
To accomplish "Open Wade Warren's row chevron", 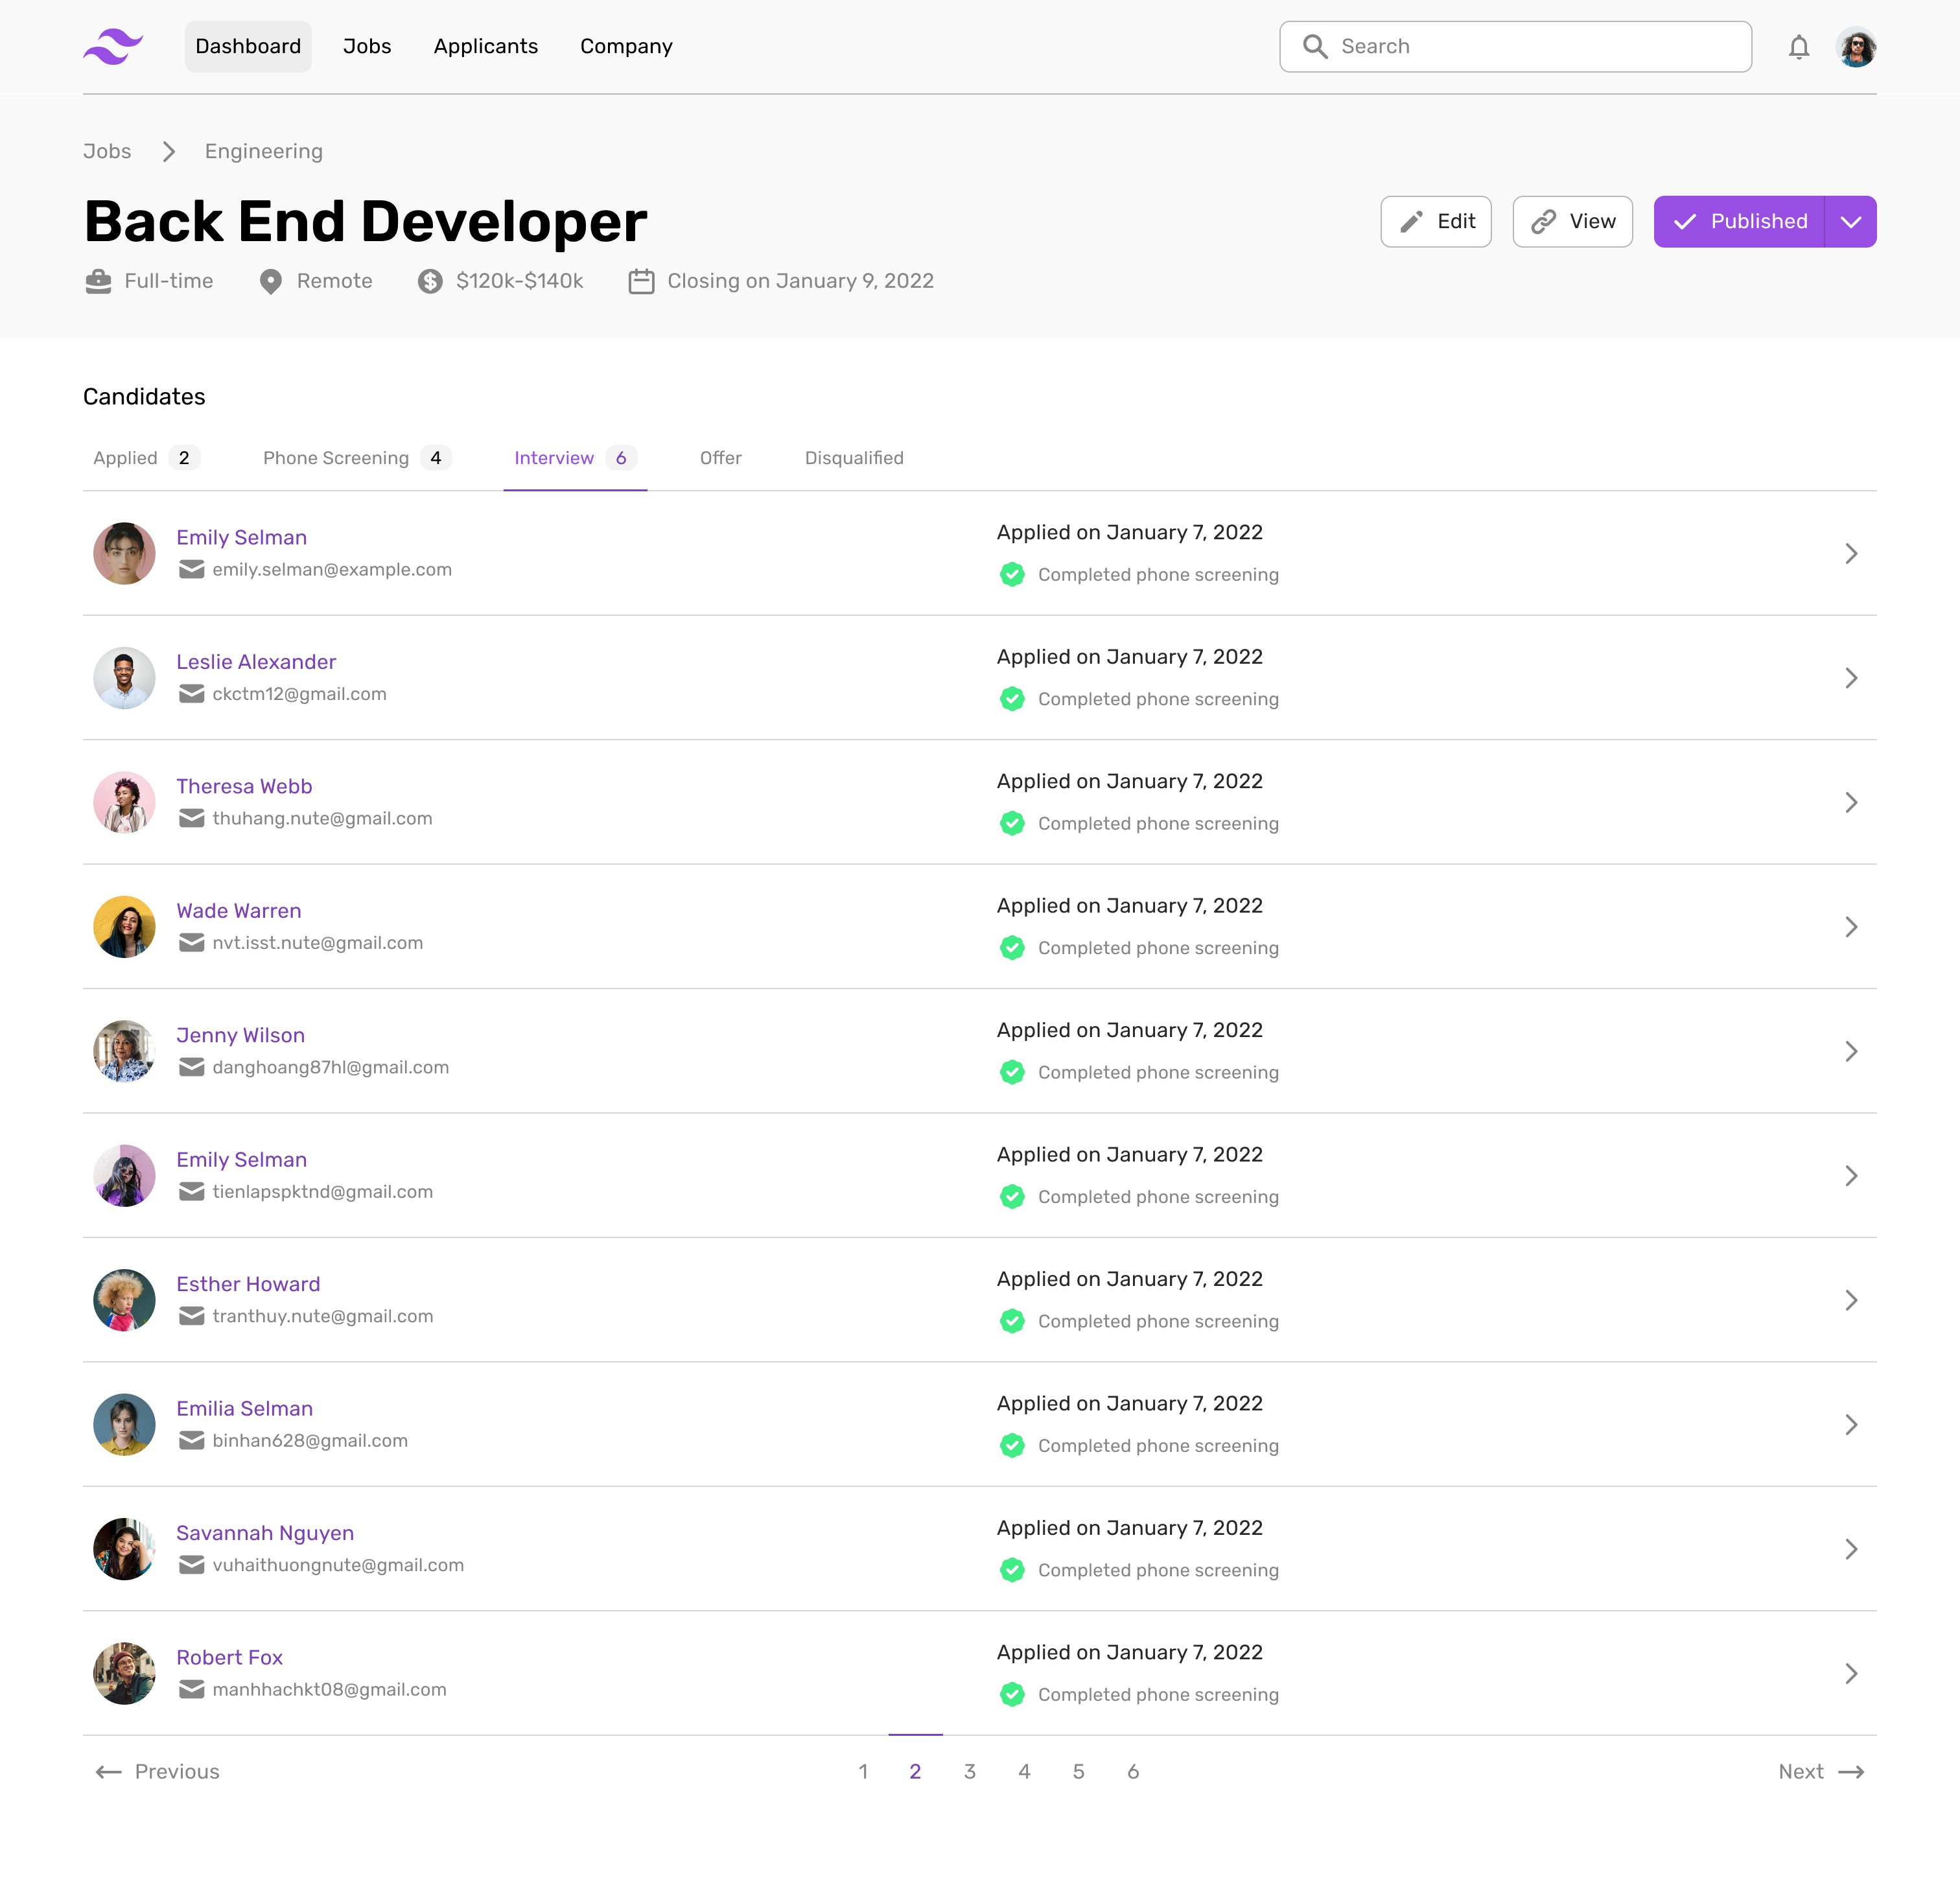I will click(x=1850, y=927).
